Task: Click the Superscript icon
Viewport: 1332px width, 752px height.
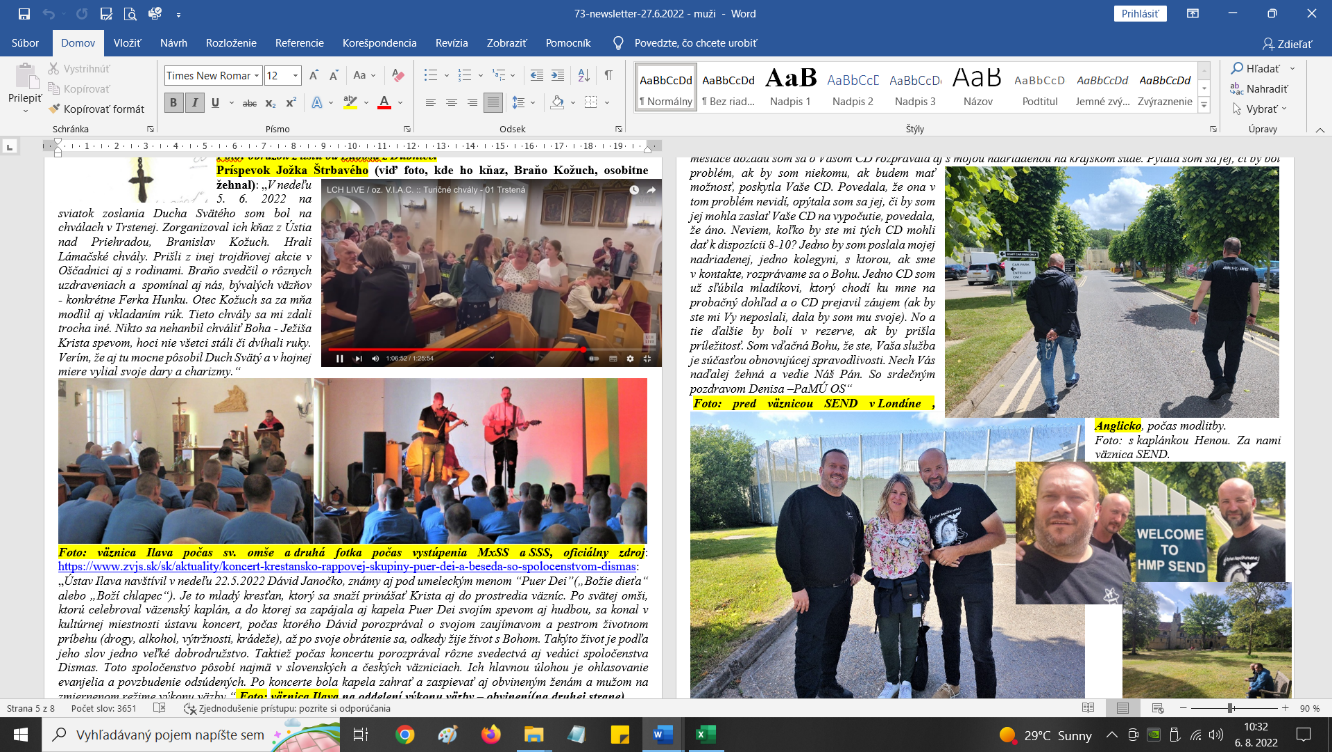Action: (x=290, y=103)
